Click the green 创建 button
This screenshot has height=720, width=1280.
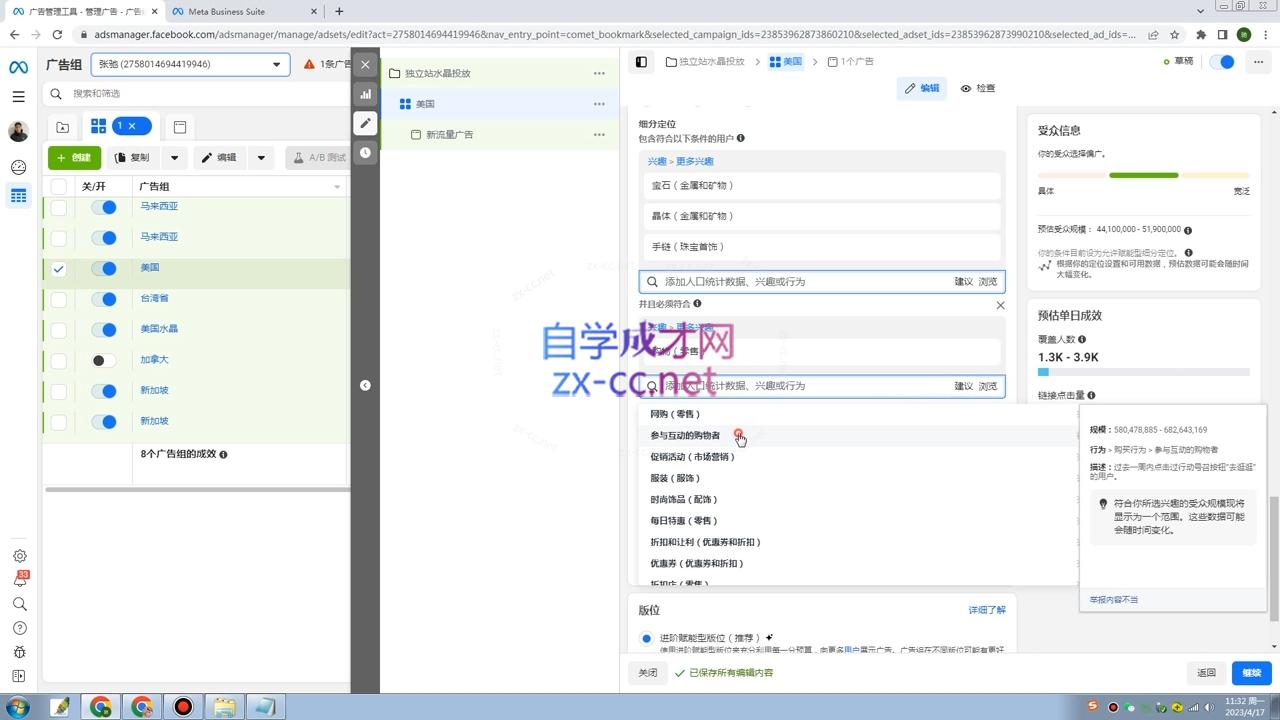pos(75,158)
